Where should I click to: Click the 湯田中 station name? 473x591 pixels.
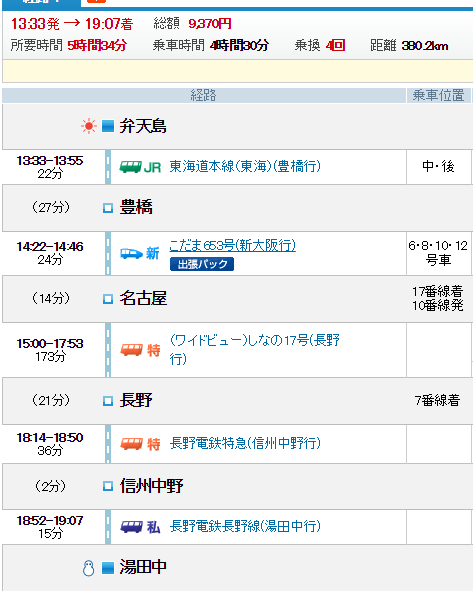[143, 567]
